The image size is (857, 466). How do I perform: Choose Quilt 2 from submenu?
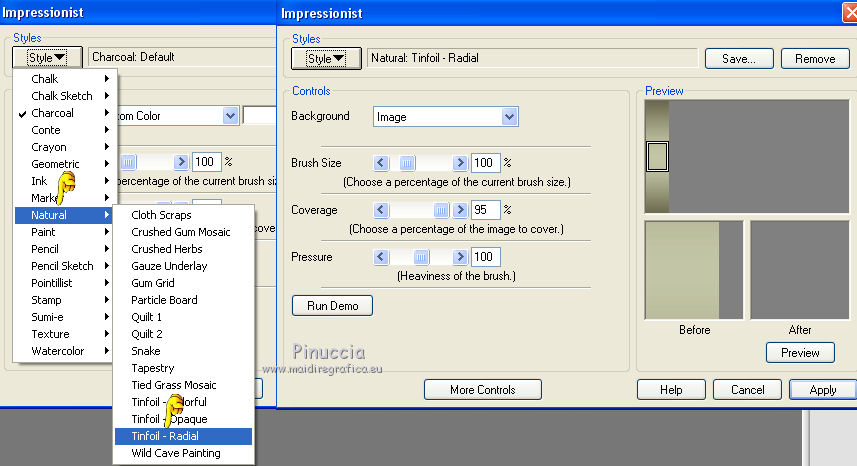[183, 334]
